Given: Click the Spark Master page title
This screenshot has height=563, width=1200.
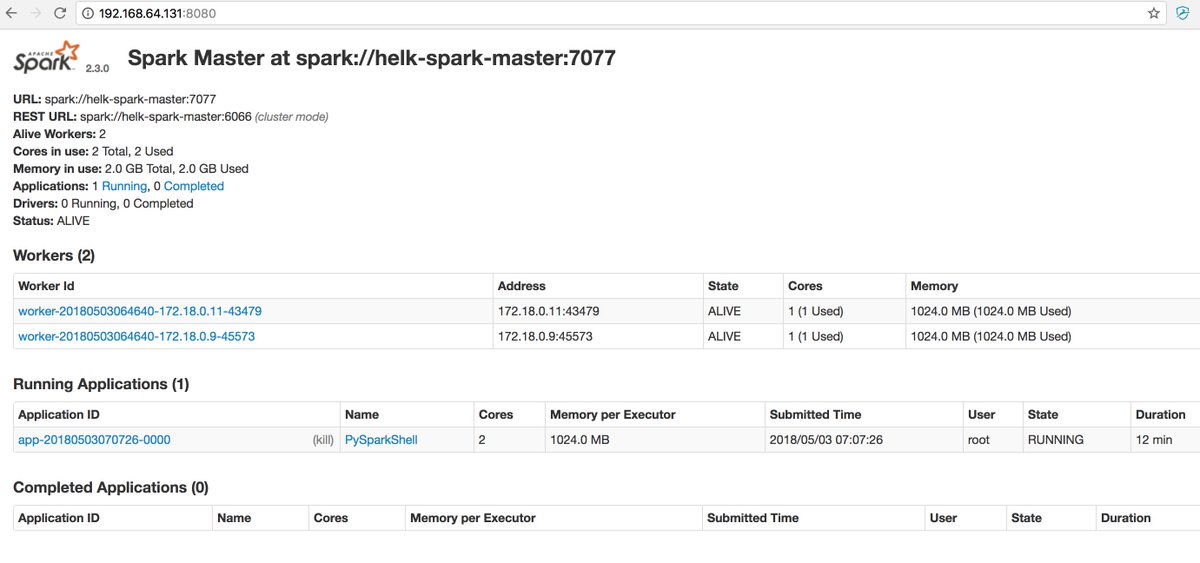Looking at the screenshot, I should pos(371,58).
